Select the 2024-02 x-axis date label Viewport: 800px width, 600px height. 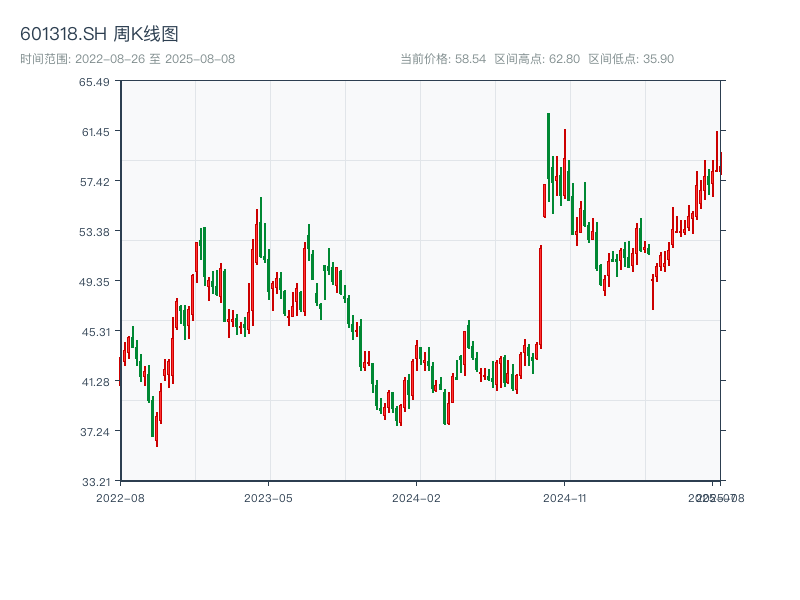coord(417,497)
